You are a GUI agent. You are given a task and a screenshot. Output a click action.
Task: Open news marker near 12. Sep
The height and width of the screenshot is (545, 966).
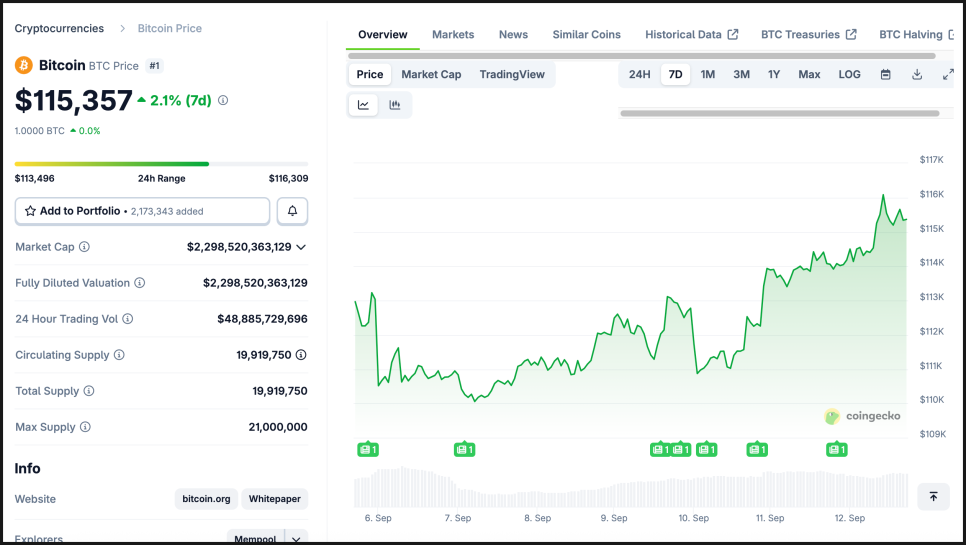(x=837, y=450)
